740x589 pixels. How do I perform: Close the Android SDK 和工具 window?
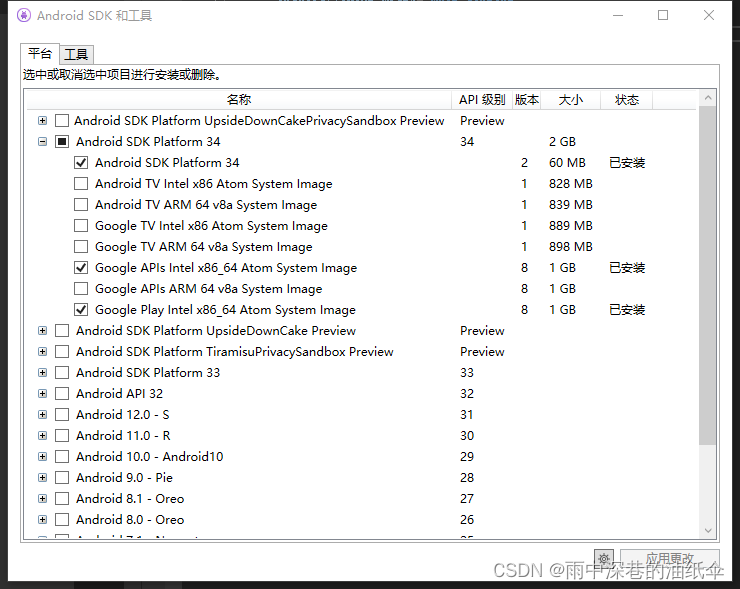pyautogui.click(x=709, y=16)
